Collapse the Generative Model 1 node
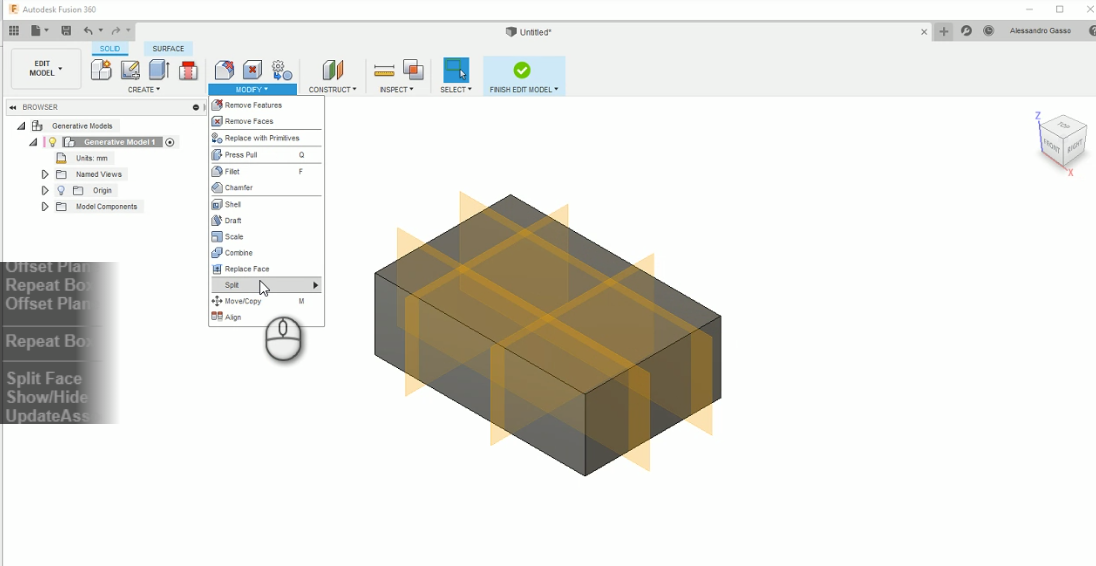This screenshot has width=1096, height=566. coord(33,142)
